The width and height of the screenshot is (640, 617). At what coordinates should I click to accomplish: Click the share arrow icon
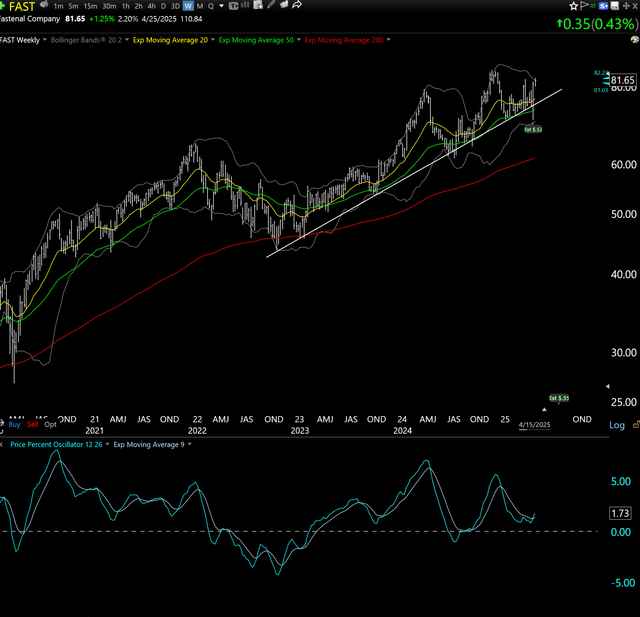[297, 5]
